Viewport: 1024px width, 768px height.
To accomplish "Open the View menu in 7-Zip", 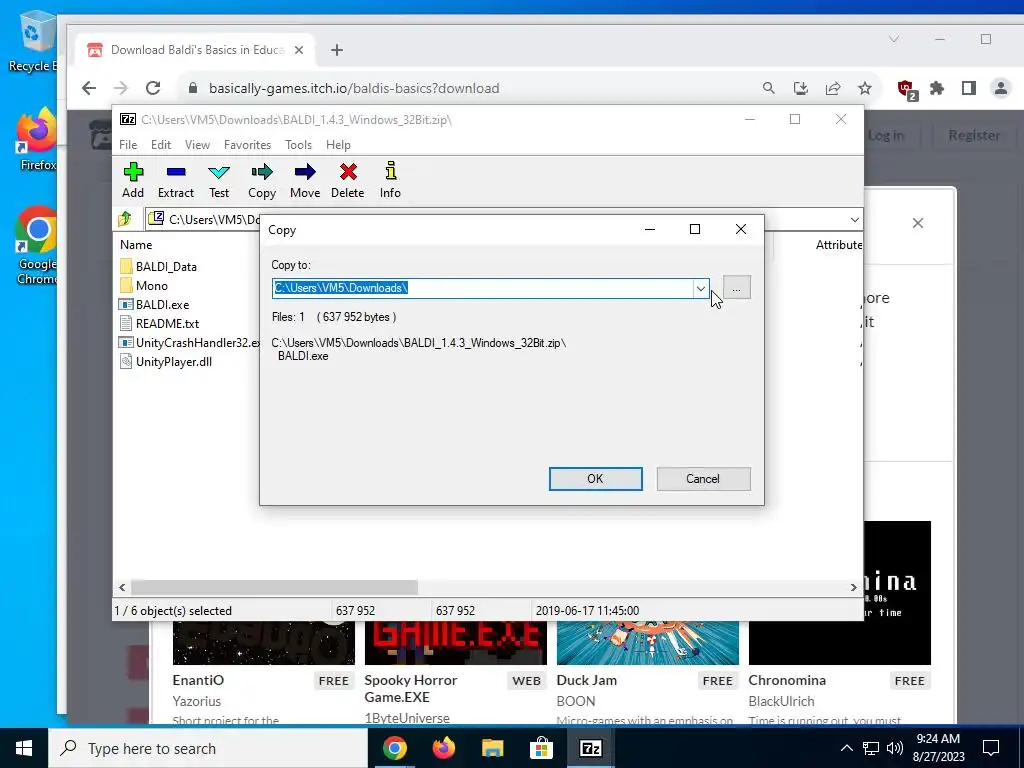I will pos(197,144).
